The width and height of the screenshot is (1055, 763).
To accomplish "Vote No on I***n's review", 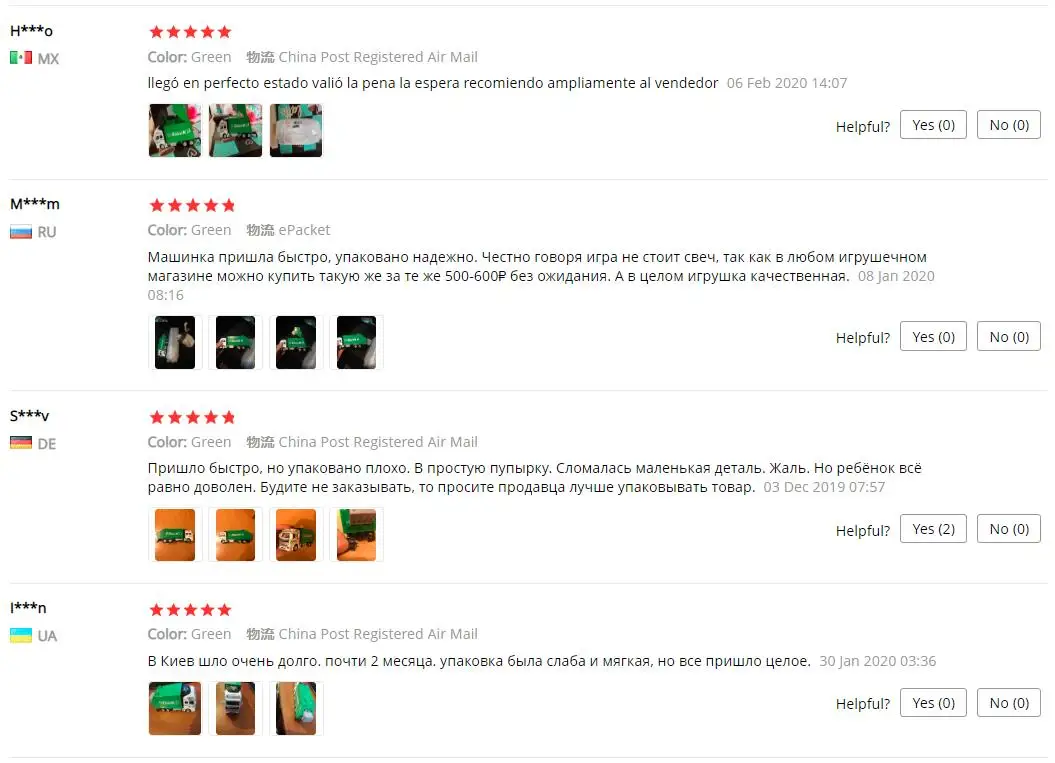I will (x=1009, y=703).
